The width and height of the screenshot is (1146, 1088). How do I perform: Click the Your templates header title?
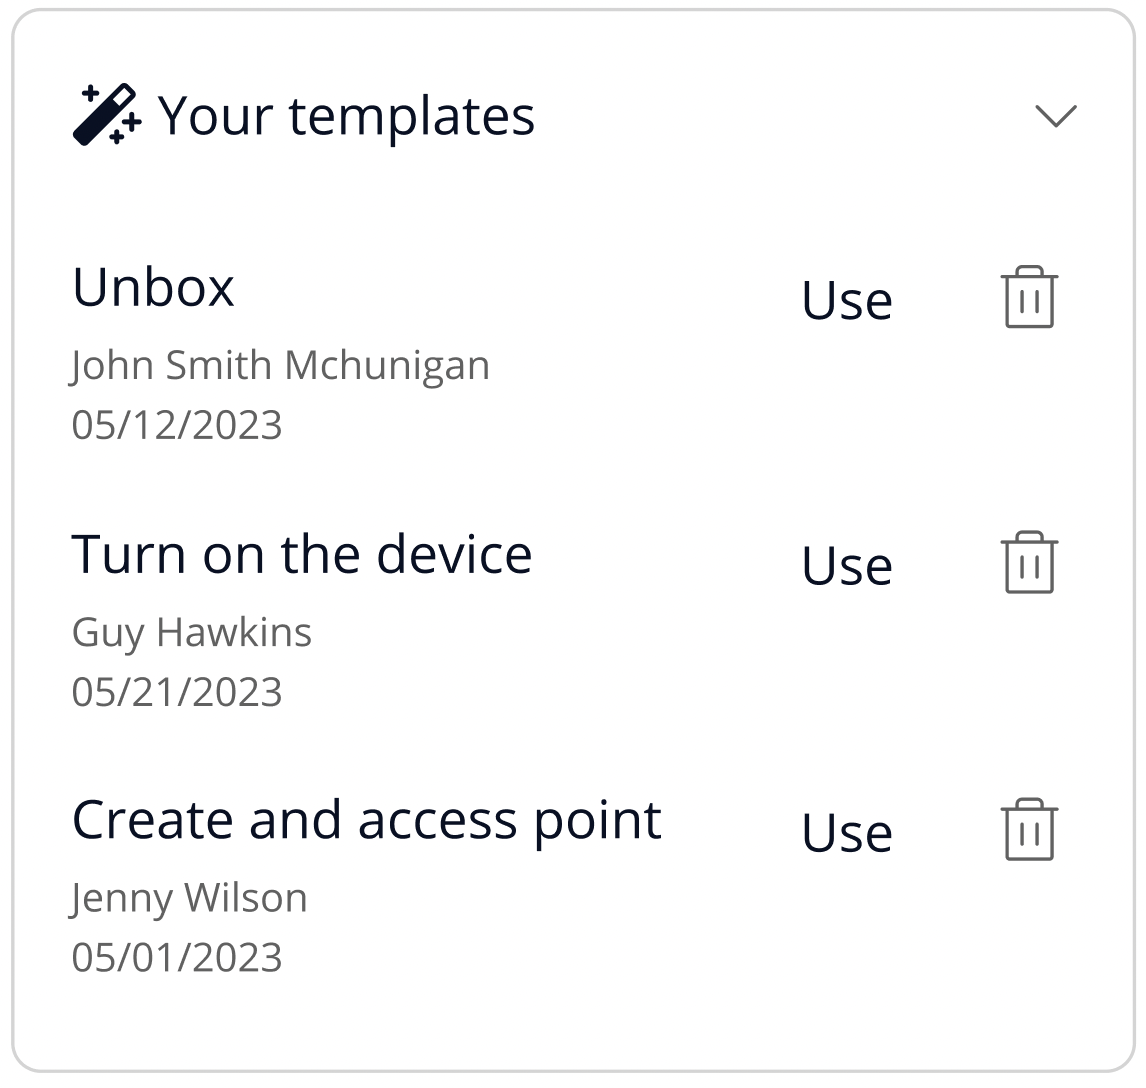tap(346, 116)
